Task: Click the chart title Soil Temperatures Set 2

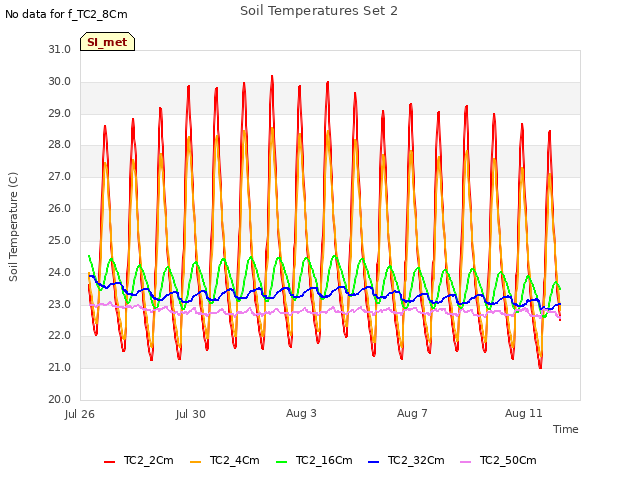Action: 319,11
